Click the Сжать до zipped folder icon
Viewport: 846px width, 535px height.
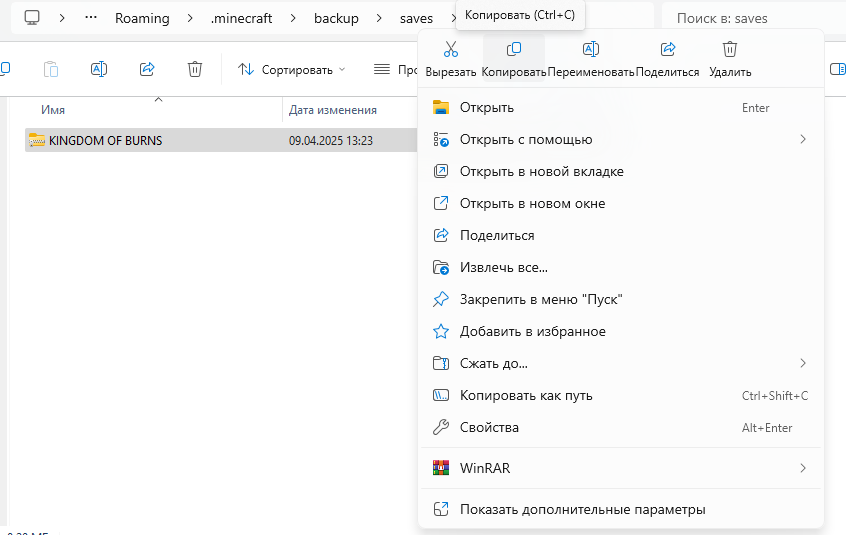441,363
